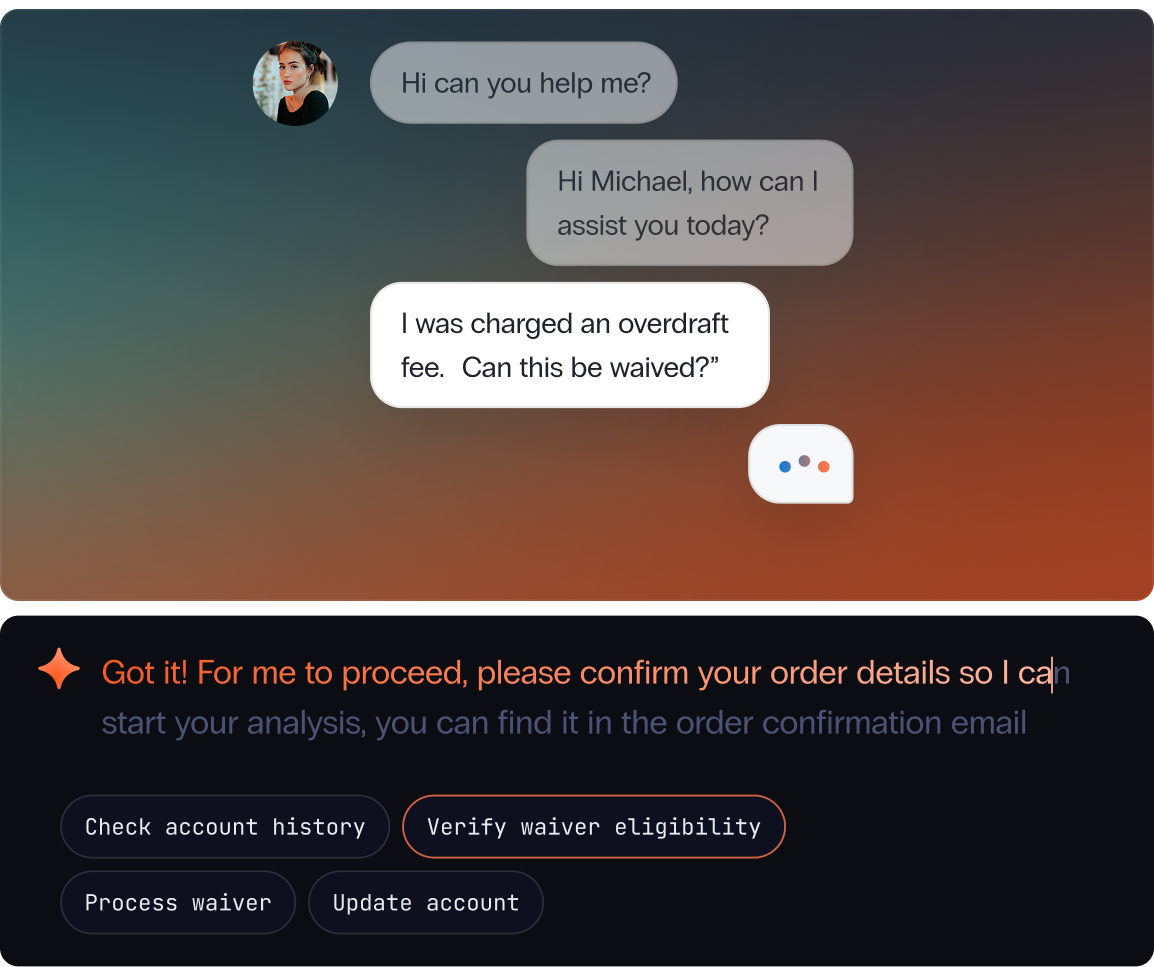Select the Hi can you help me bubble
Screen dimensions: 1154x967
pos(523,83)
